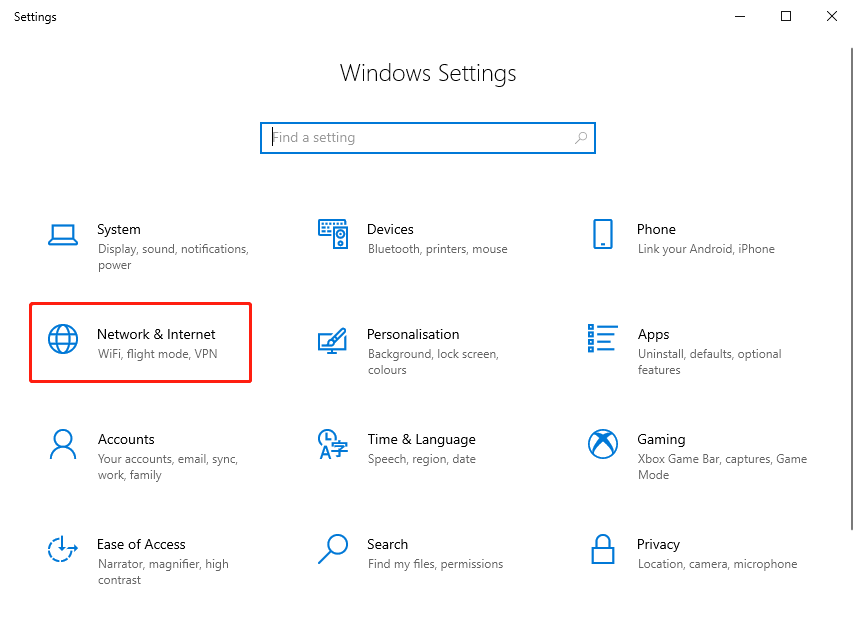Open the Privacy padlock icon
Image resolution: width=855 pixels, height=628 pixels.
pyautogui.click(x=602, y=549)
